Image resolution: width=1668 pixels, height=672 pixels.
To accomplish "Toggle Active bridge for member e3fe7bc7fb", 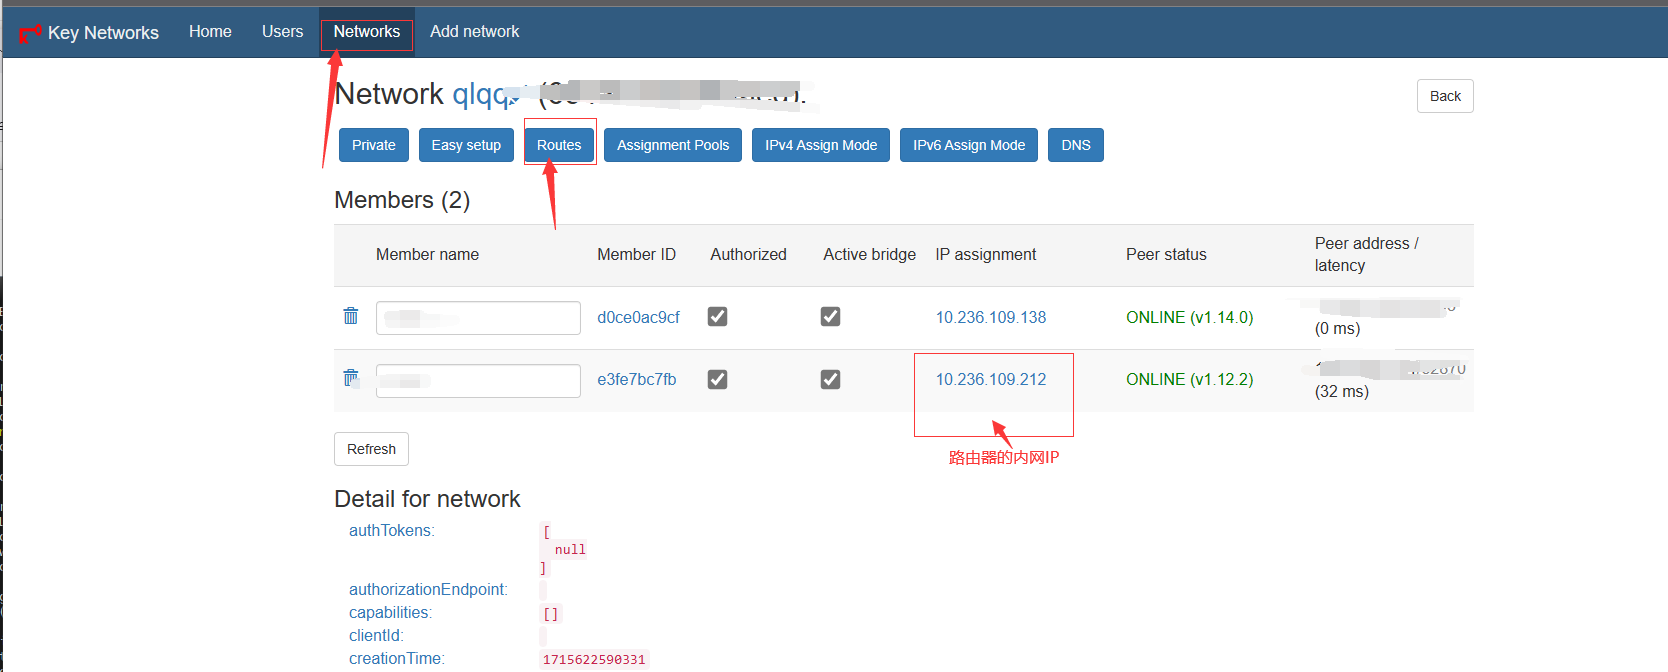I will click(830, 380).
